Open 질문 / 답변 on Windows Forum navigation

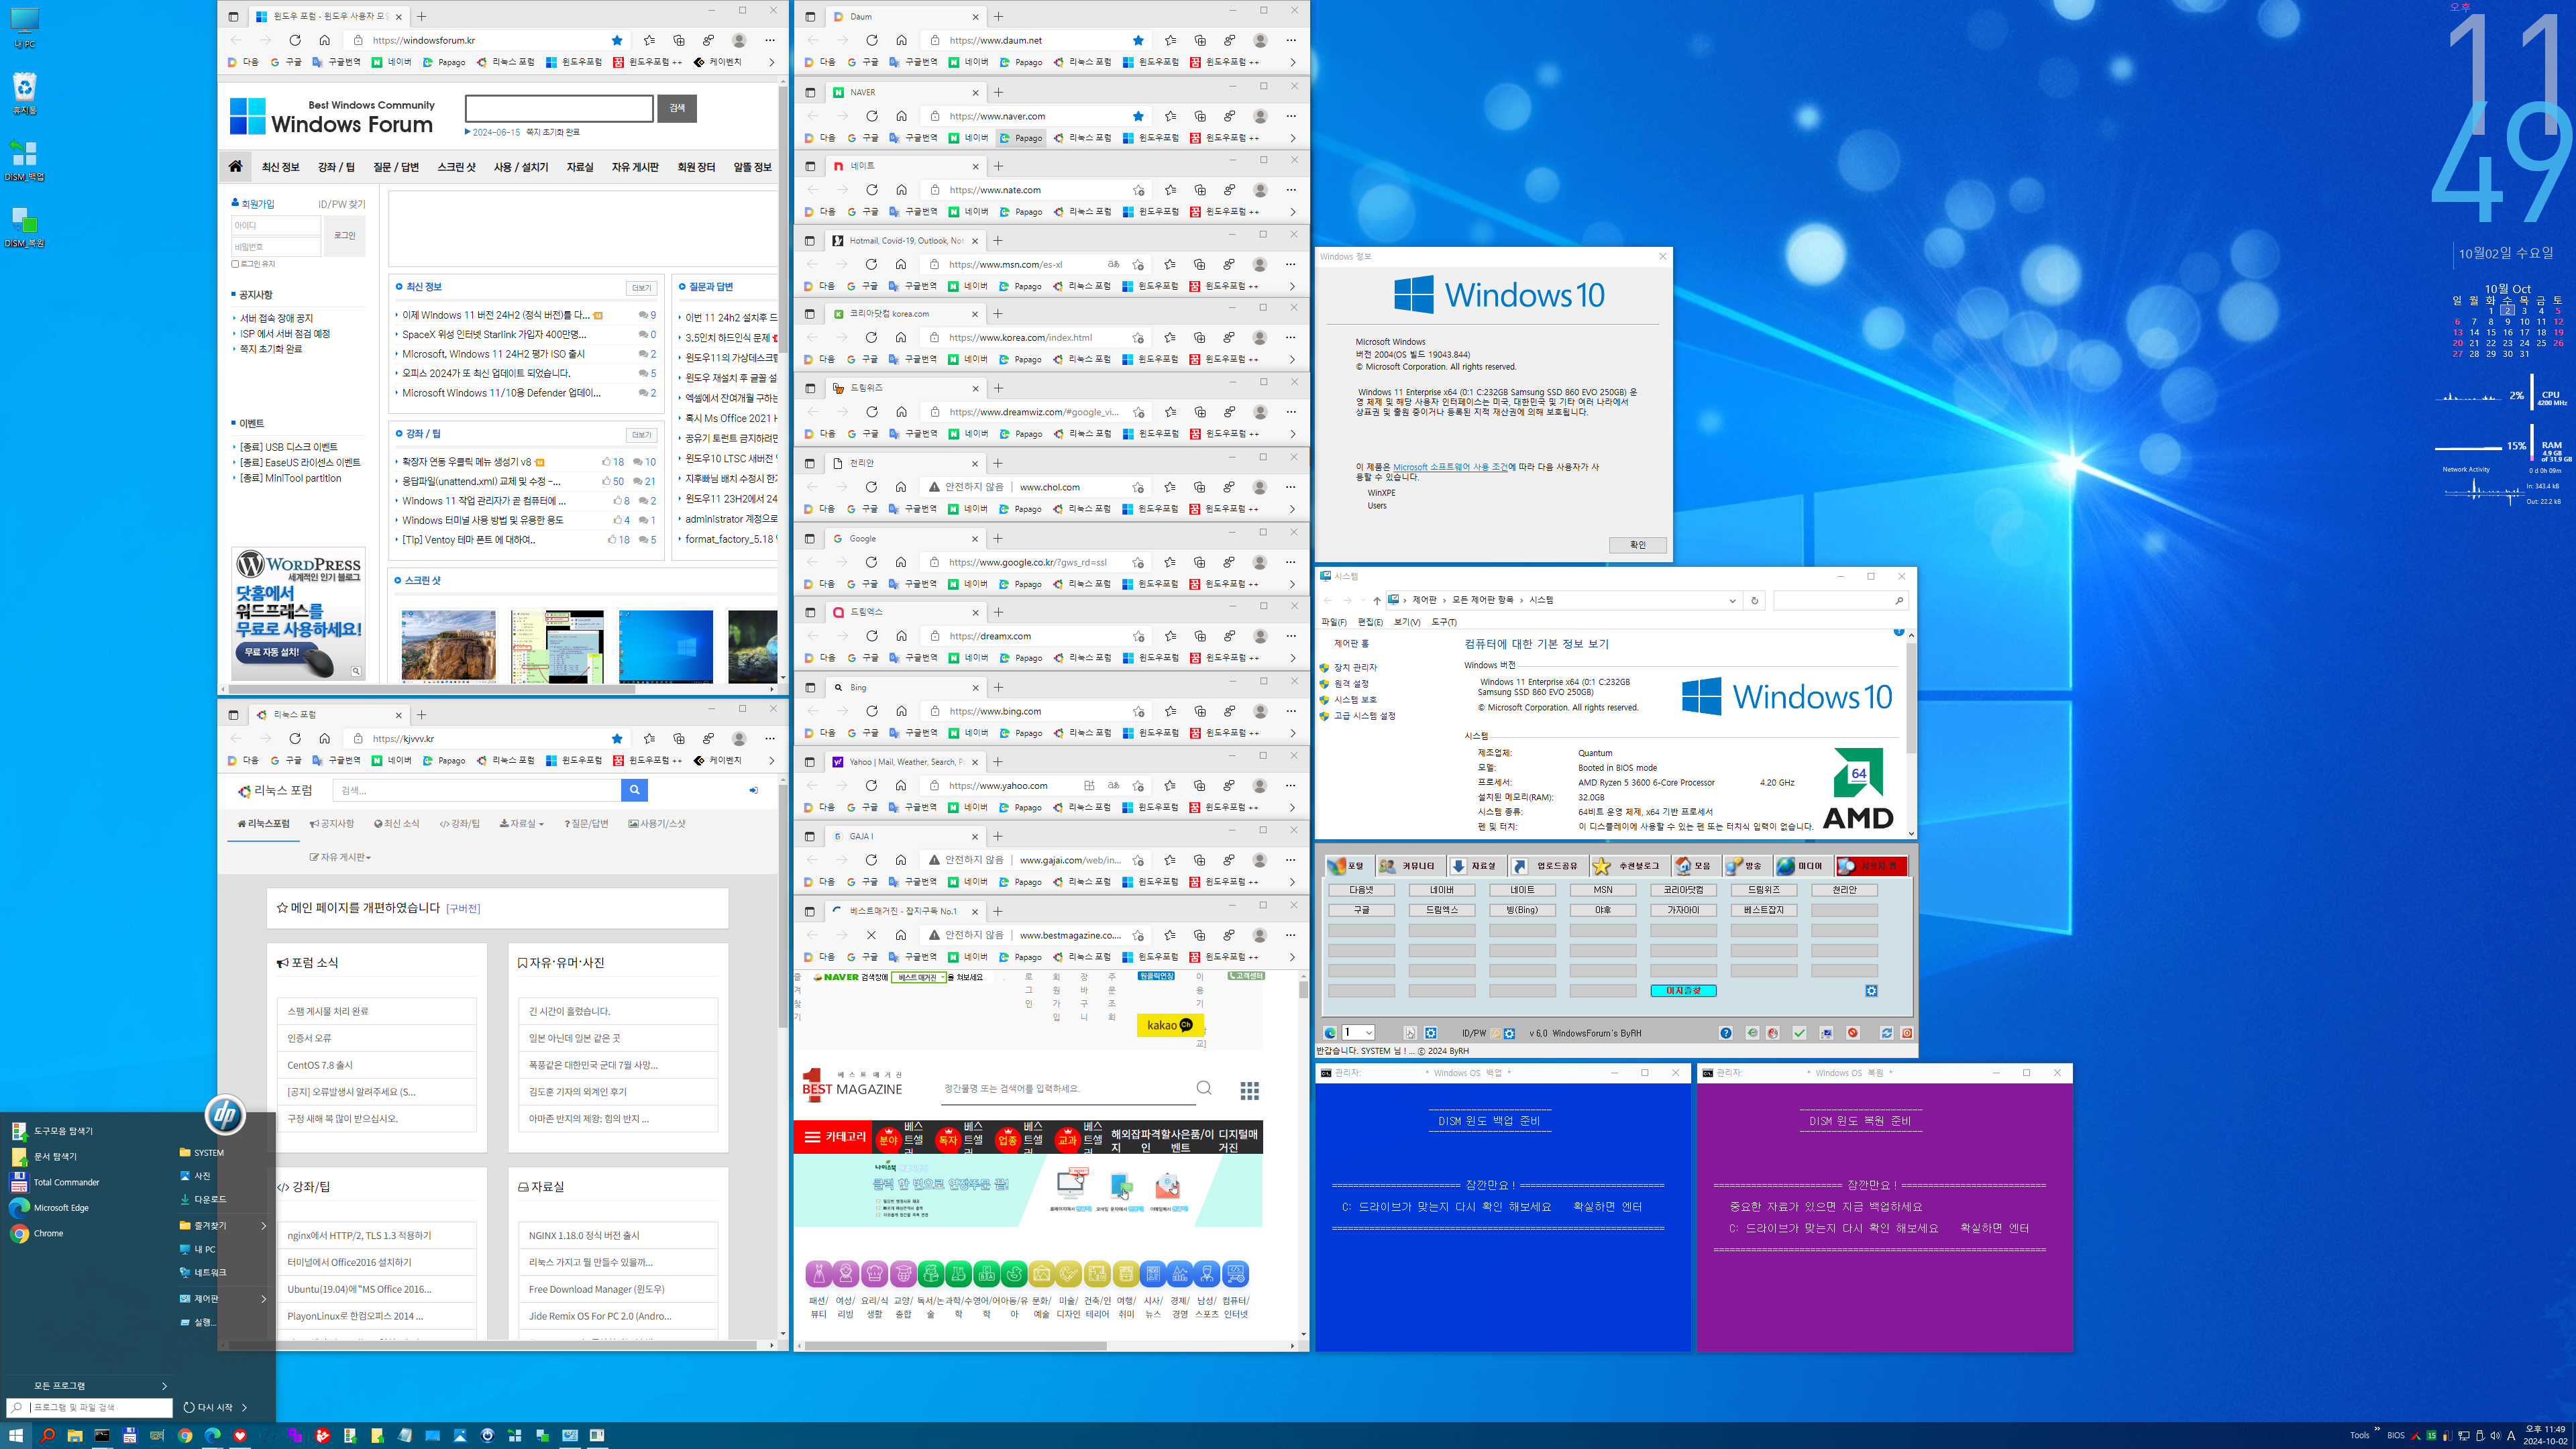tap(396, 167)
